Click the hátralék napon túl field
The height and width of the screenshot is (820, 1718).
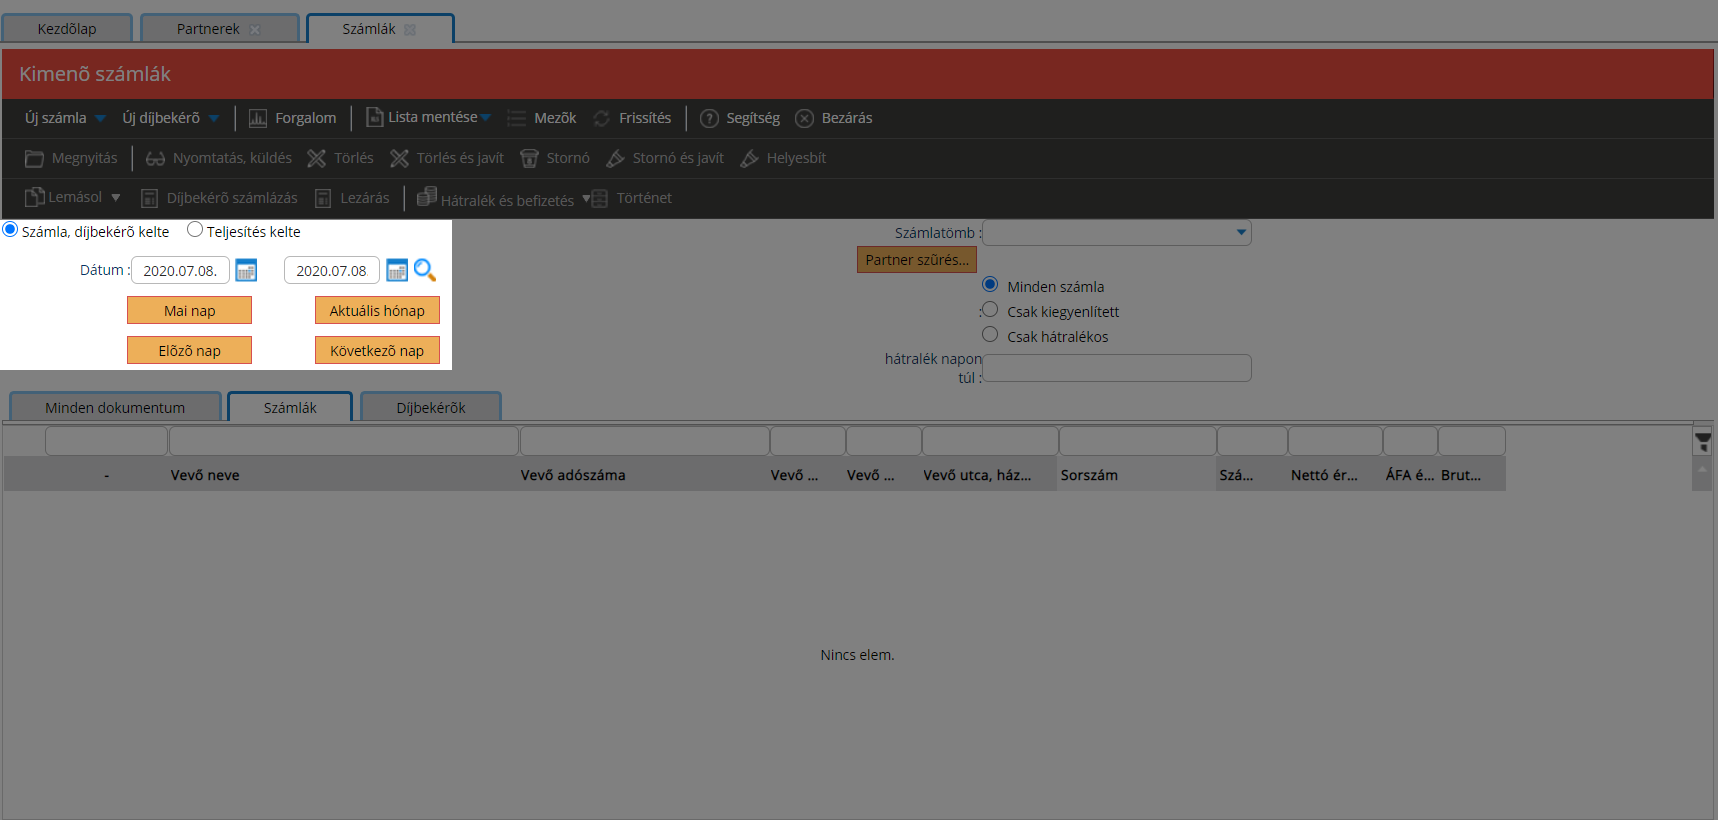1117,368
